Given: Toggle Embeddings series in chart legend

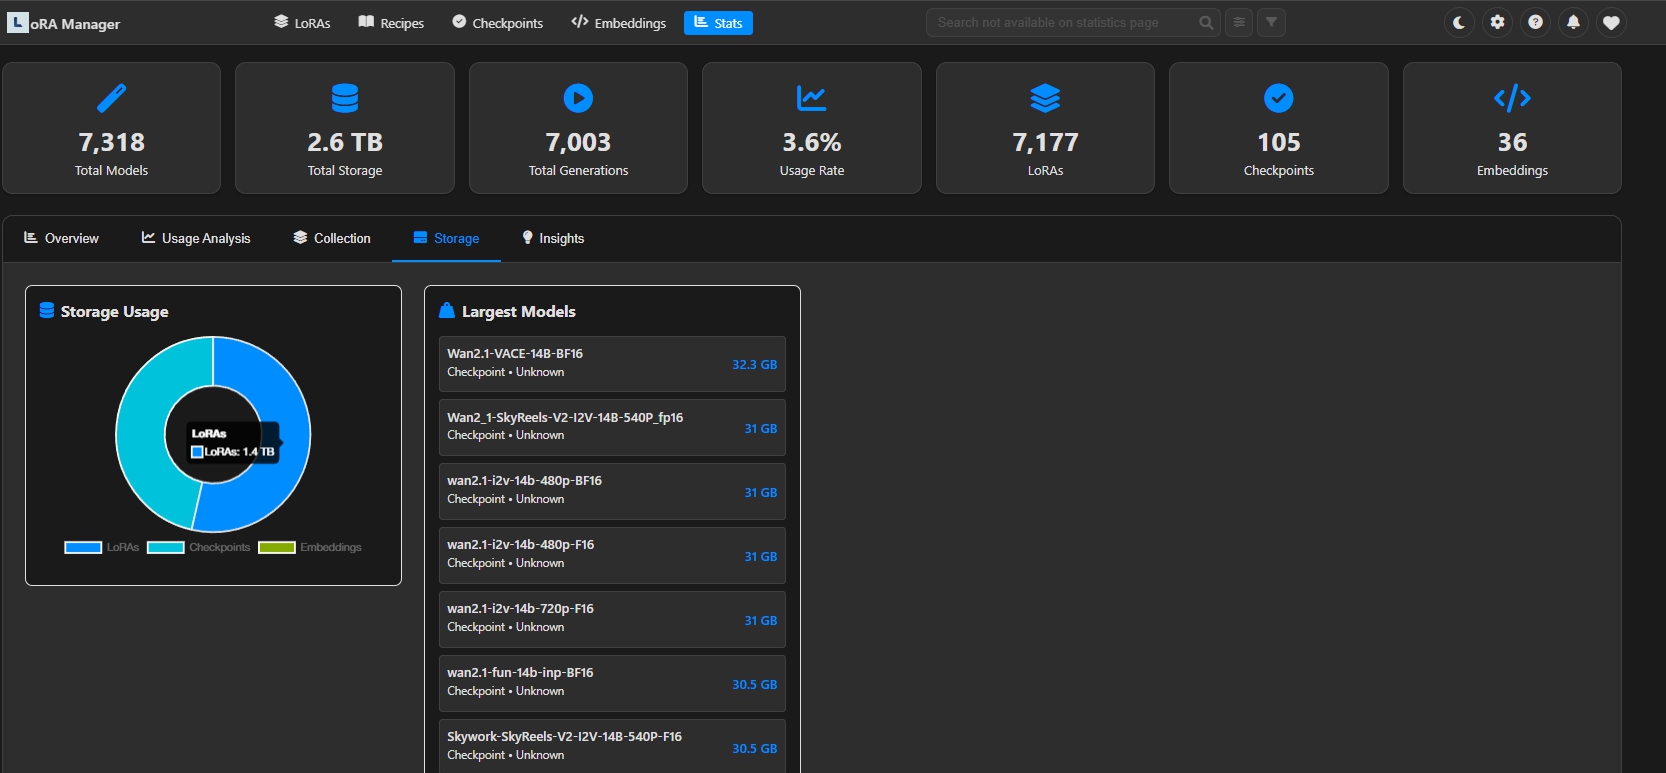Looking at the screenshot, I should tap(310, 547).
